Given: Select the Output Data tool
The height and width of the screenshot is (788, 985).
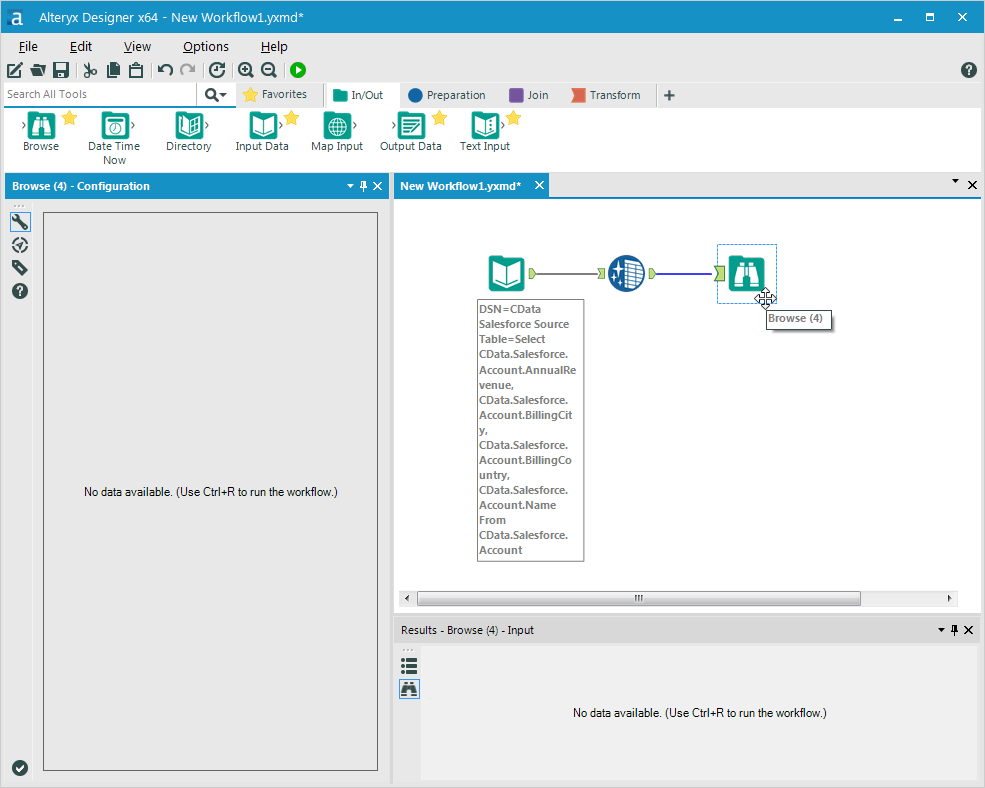Looking at the screenshot, I should pyautogui.click(x=411, y=132).
